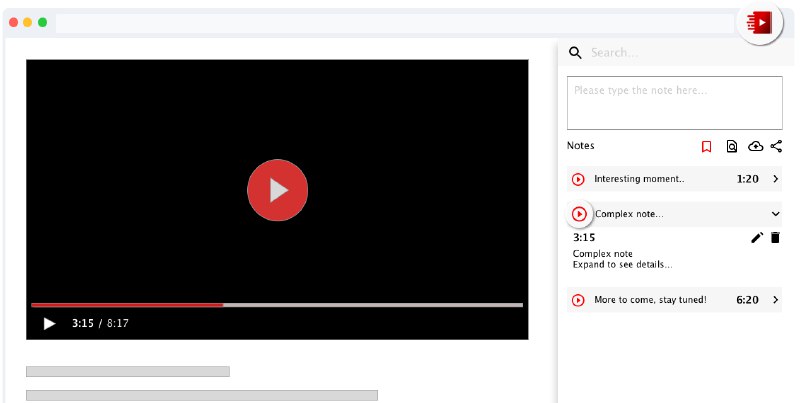This screenshot has height=403, width=800.
Task: Click the browser address bar
Action: [x=394, y=23]
